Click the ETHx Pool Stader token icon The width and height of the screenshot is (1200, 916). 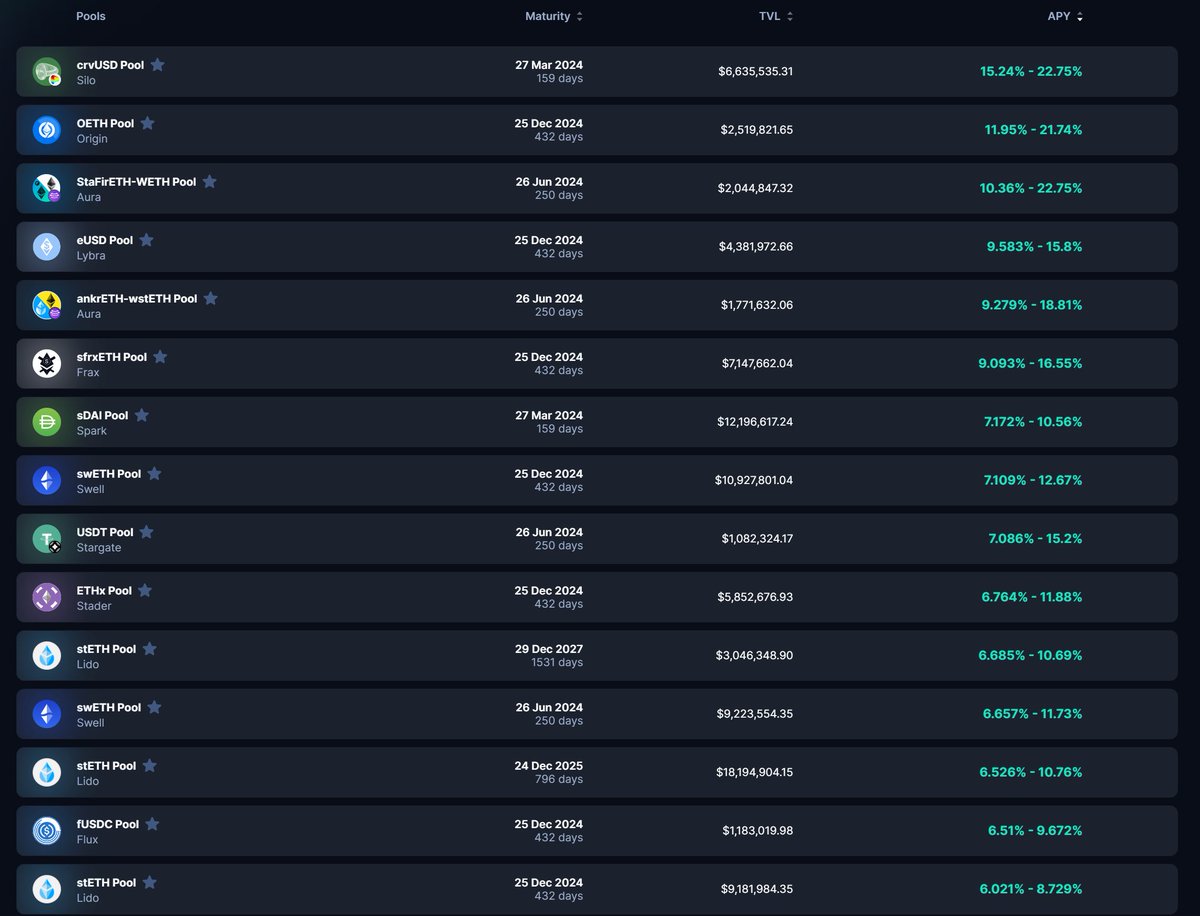[47, 597]
